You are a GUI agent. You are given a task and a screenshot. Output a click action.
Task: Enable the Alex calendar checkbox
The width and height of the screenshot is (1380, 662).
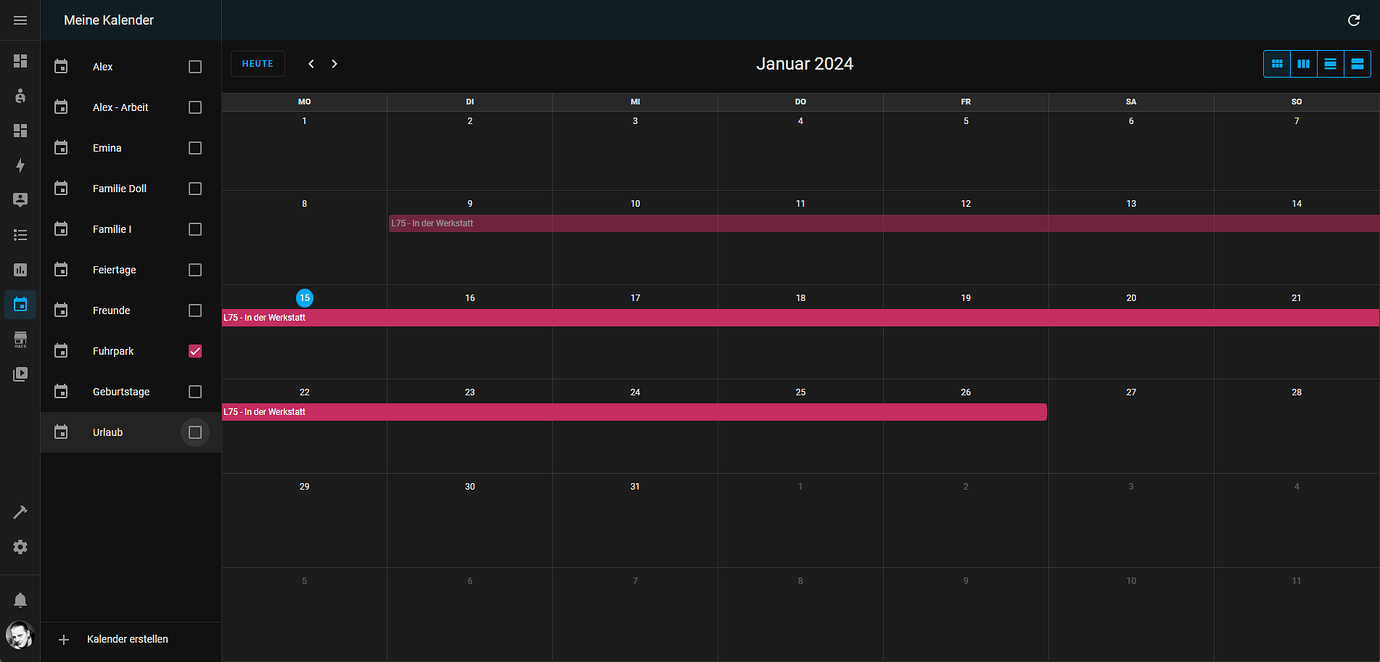195,66
